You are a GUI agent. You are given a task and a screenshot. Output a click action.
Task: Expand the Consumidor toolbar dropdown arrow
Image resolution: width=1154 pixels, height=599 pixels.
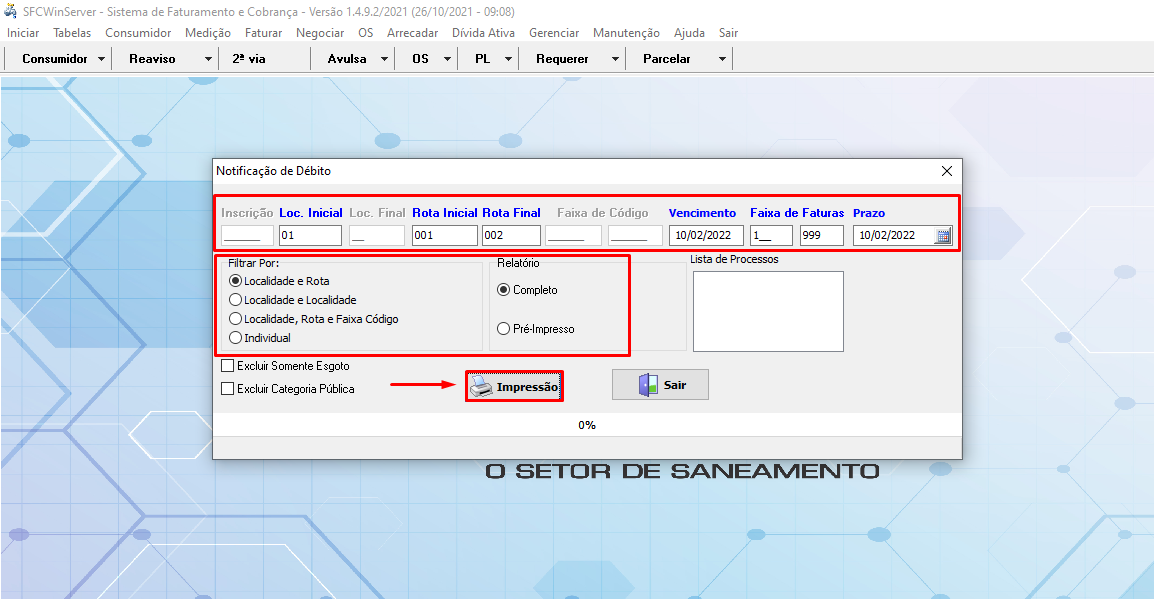[x=102, y=59]
